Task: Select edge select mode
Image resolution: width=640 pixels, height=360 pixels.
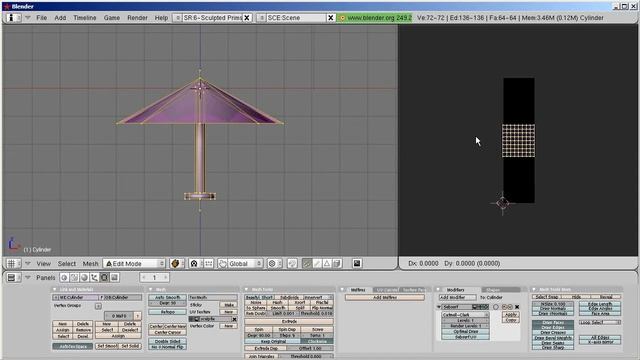Action: pyautogui.click(x=317, y=264)
